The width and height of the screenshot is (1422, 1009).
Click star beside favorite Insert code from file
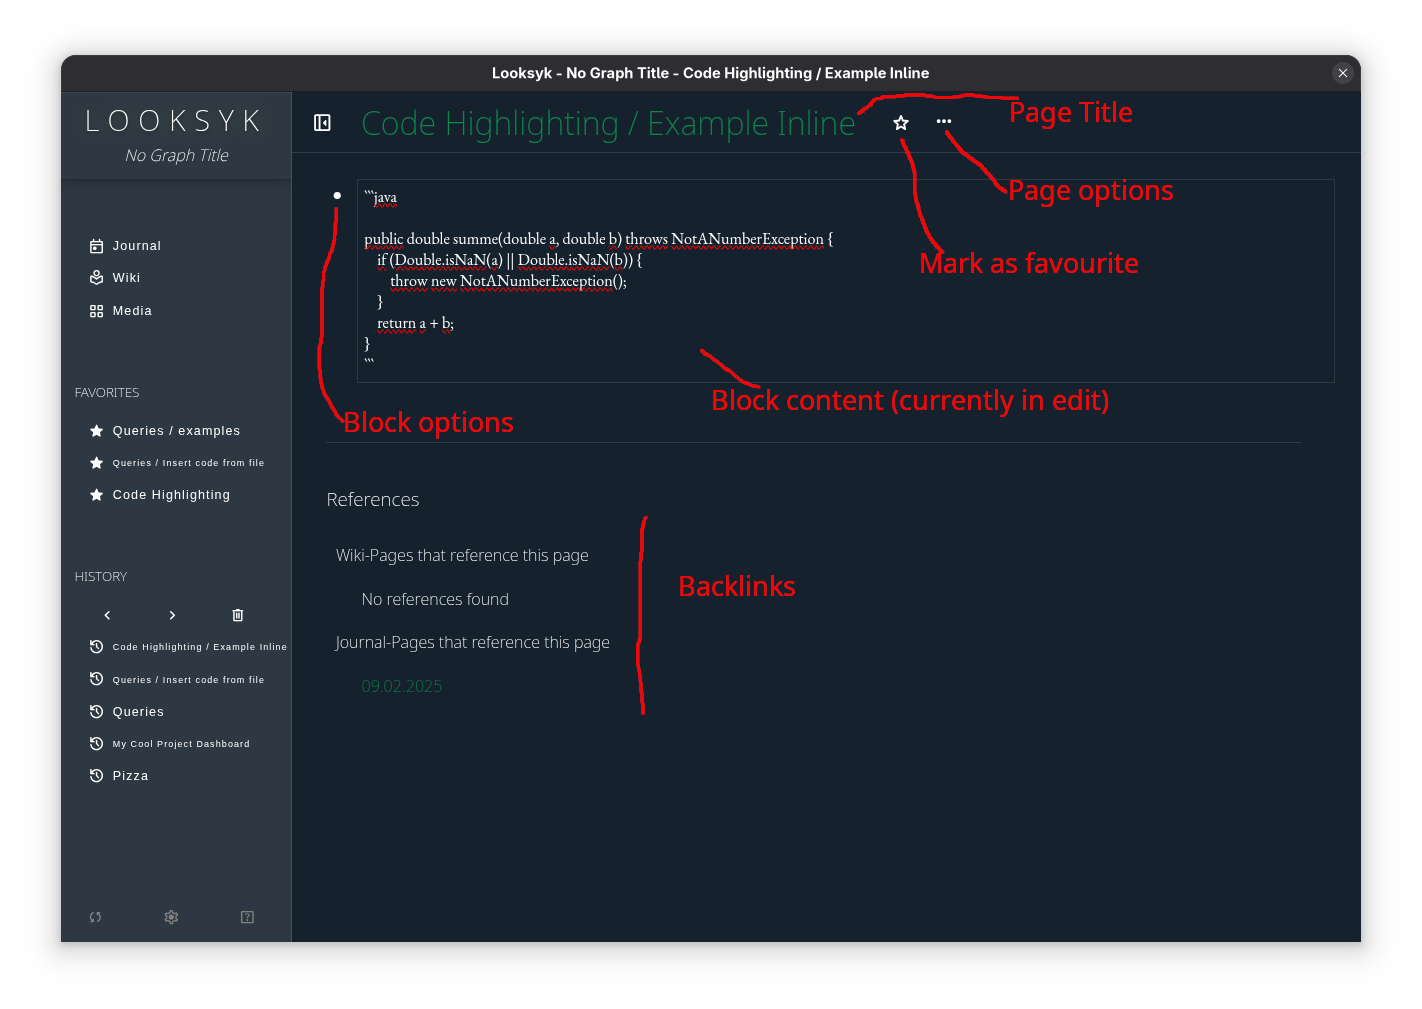point(96,463)
